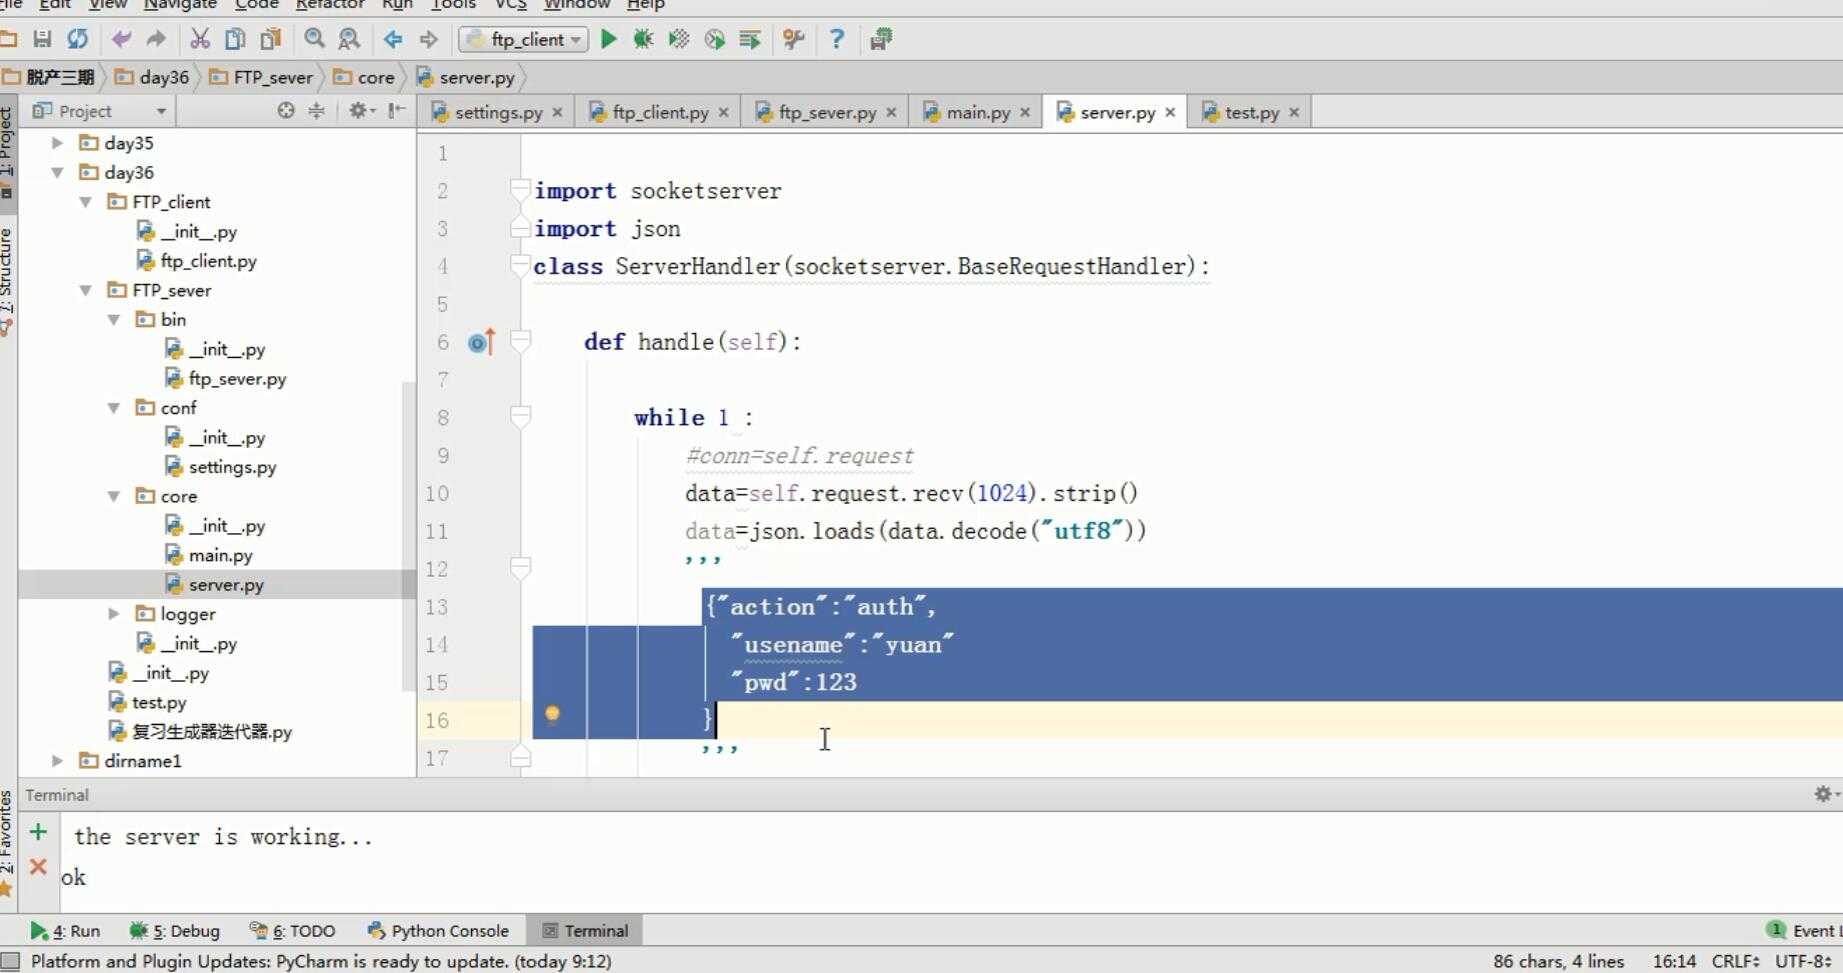
Task: Click the Replace icon in toolbar
Action: click(x=349, y=39)
